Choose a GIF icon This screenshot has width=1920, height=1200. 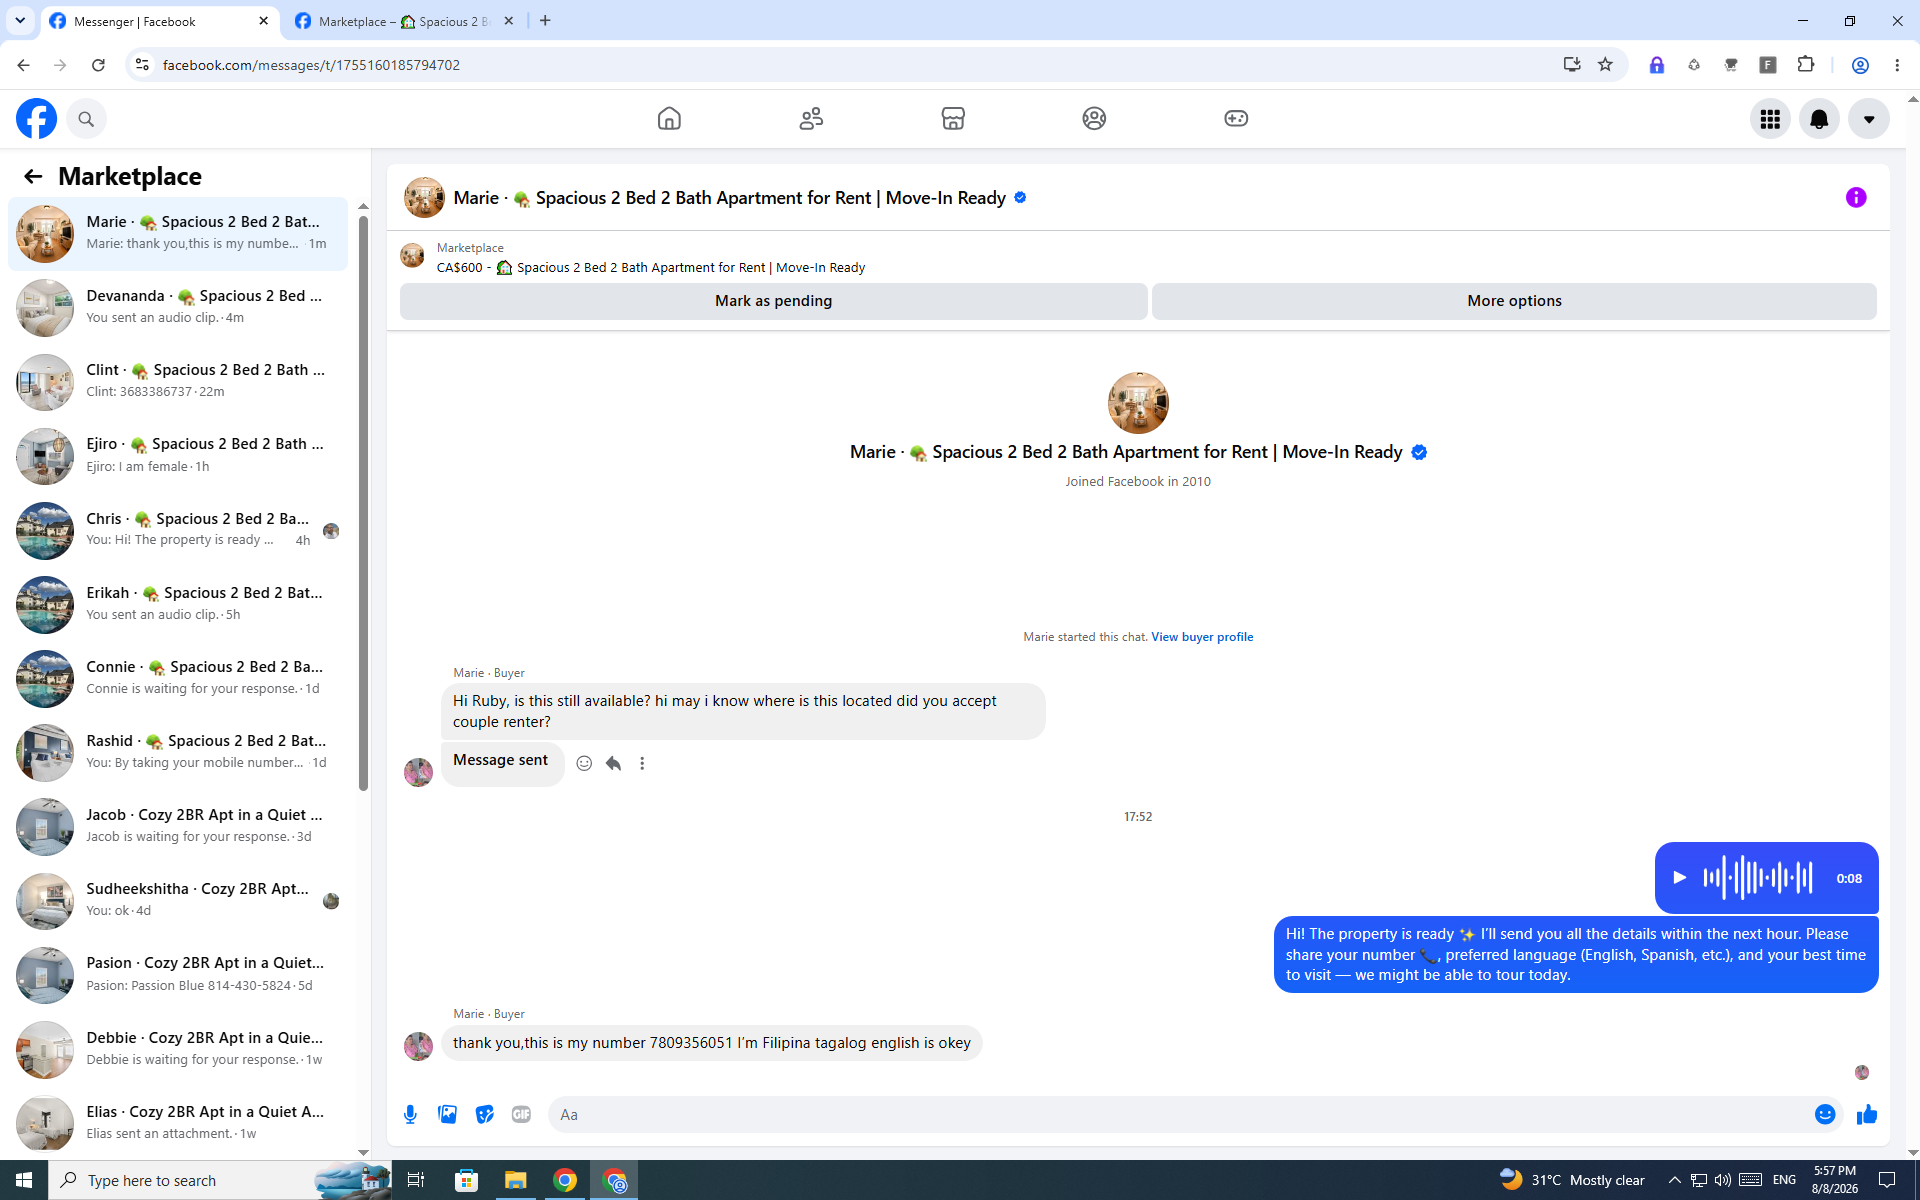click(x=521, y=1115)
